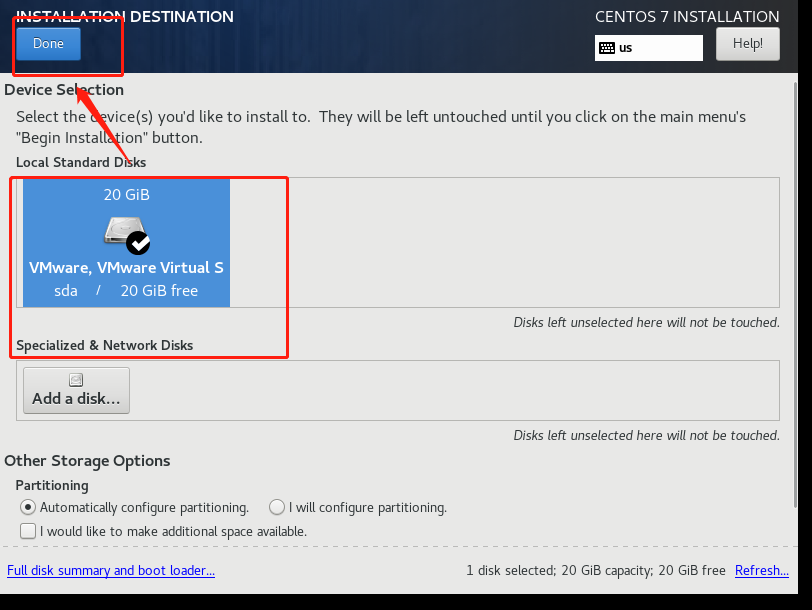Click the hard drive icon with checkmark
The image size is (812, 610).
pos(127,236)
